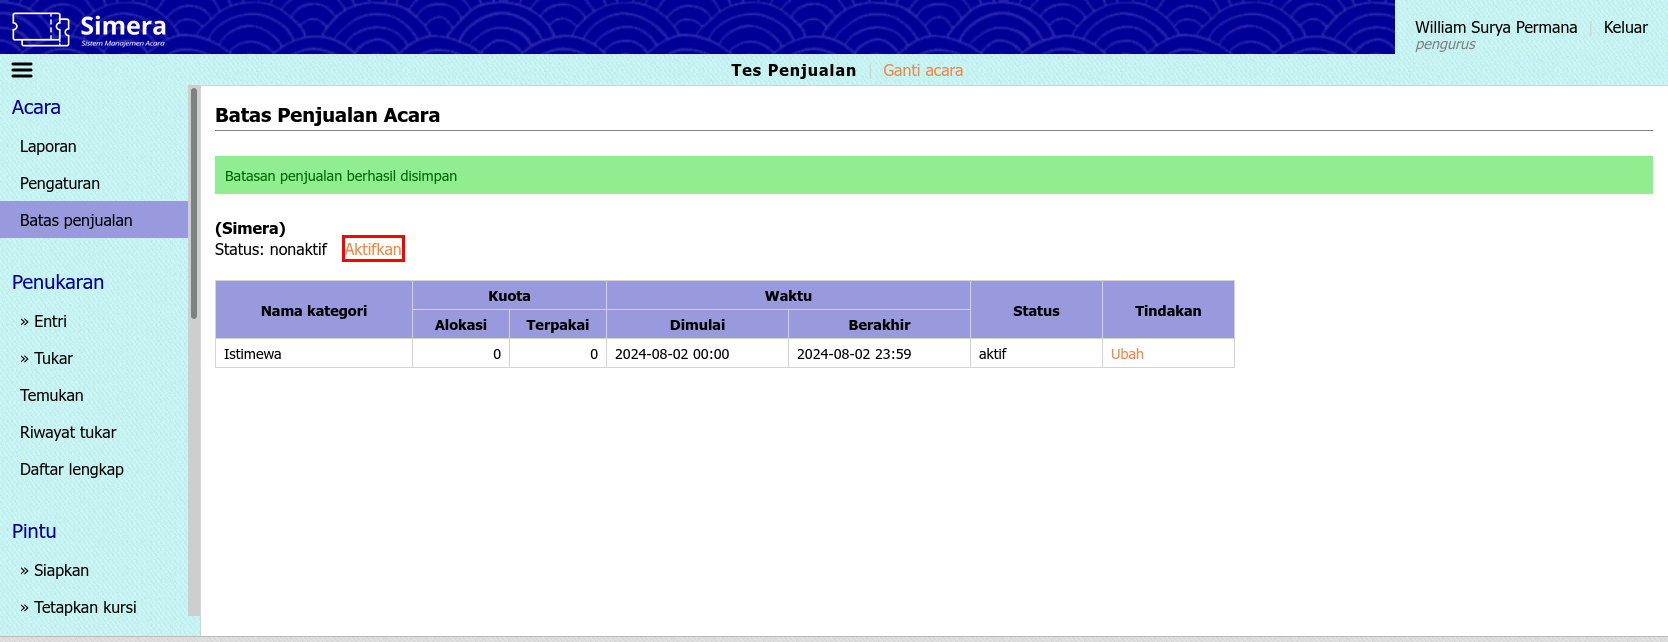Click the Terpakai column header
1668x642 pixels.
(558, 325)
